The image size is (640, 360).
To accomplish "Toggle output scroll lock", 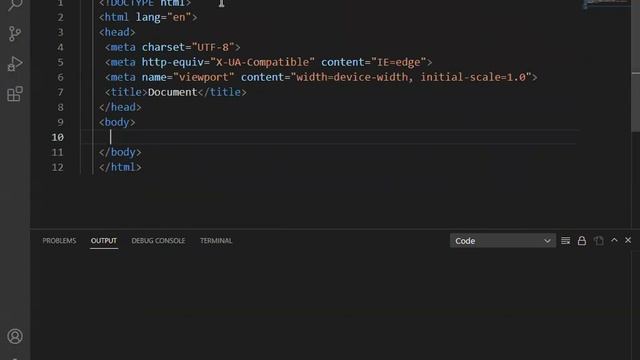I will tap(582, 241).
